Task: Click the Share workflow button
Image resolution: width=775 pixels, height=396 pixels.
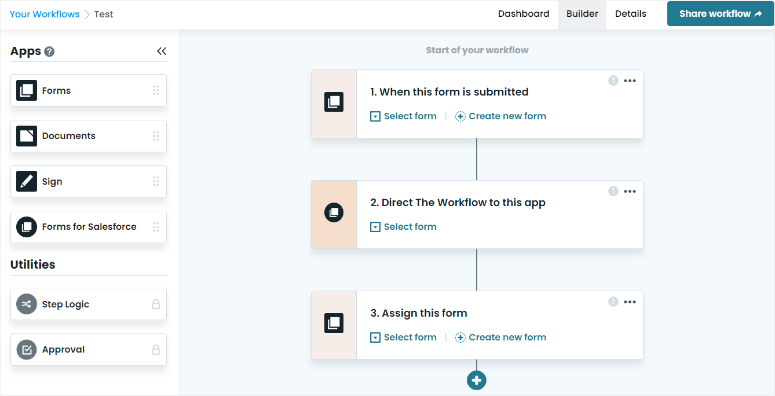Action: (721, 14)
